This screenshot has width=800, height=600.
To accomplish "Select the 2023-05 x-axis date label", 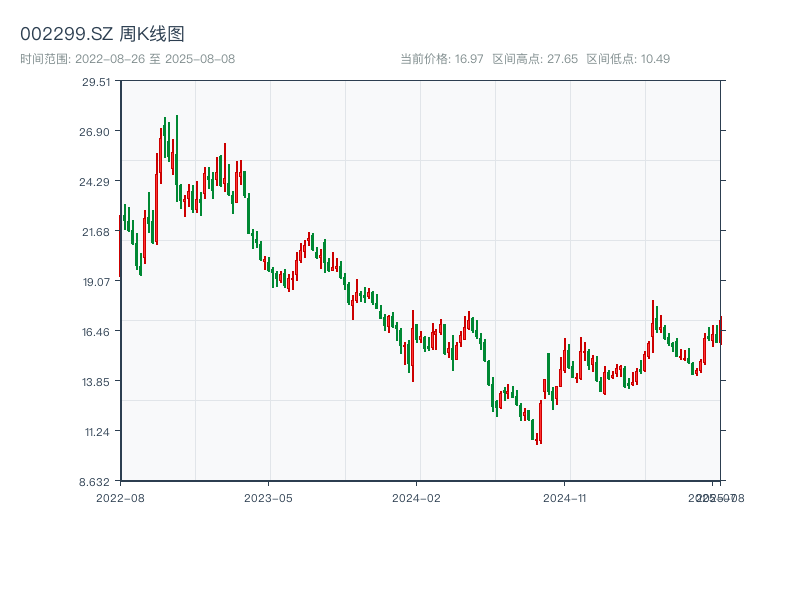I will pos(269,497).
